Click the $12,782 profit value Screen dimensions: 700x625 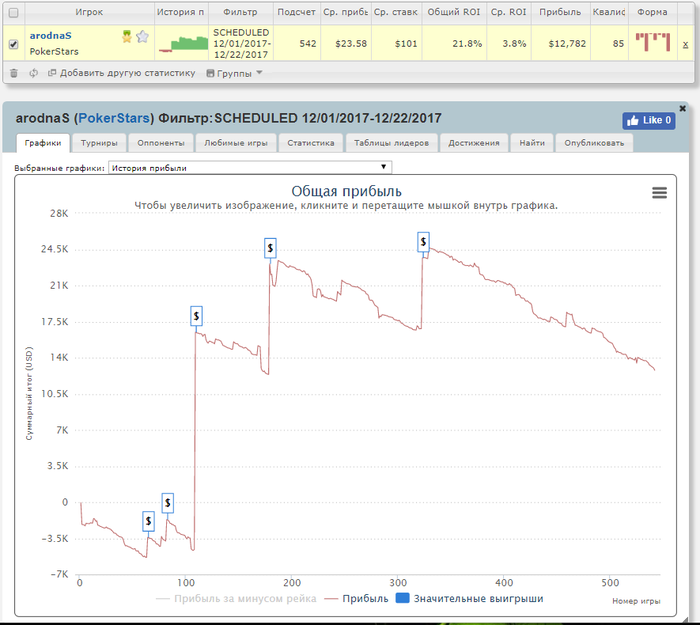coord(567,44)
